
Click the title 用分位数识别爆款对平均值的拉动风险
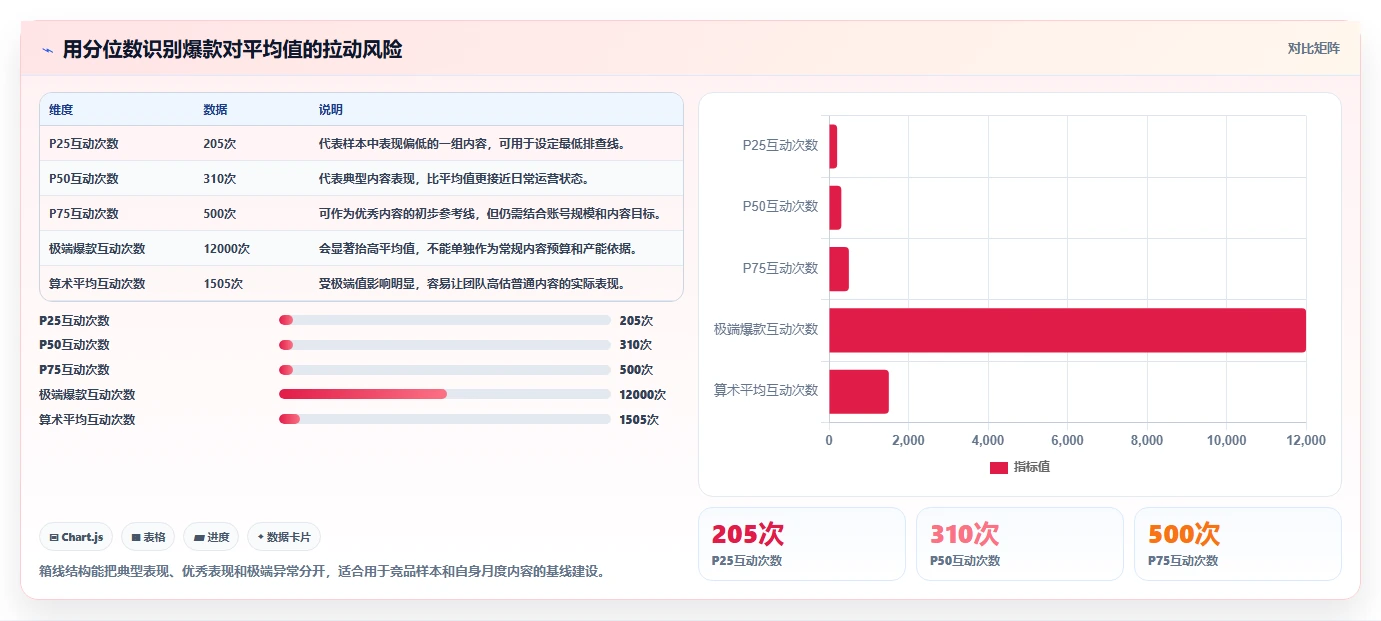[232, 50]
